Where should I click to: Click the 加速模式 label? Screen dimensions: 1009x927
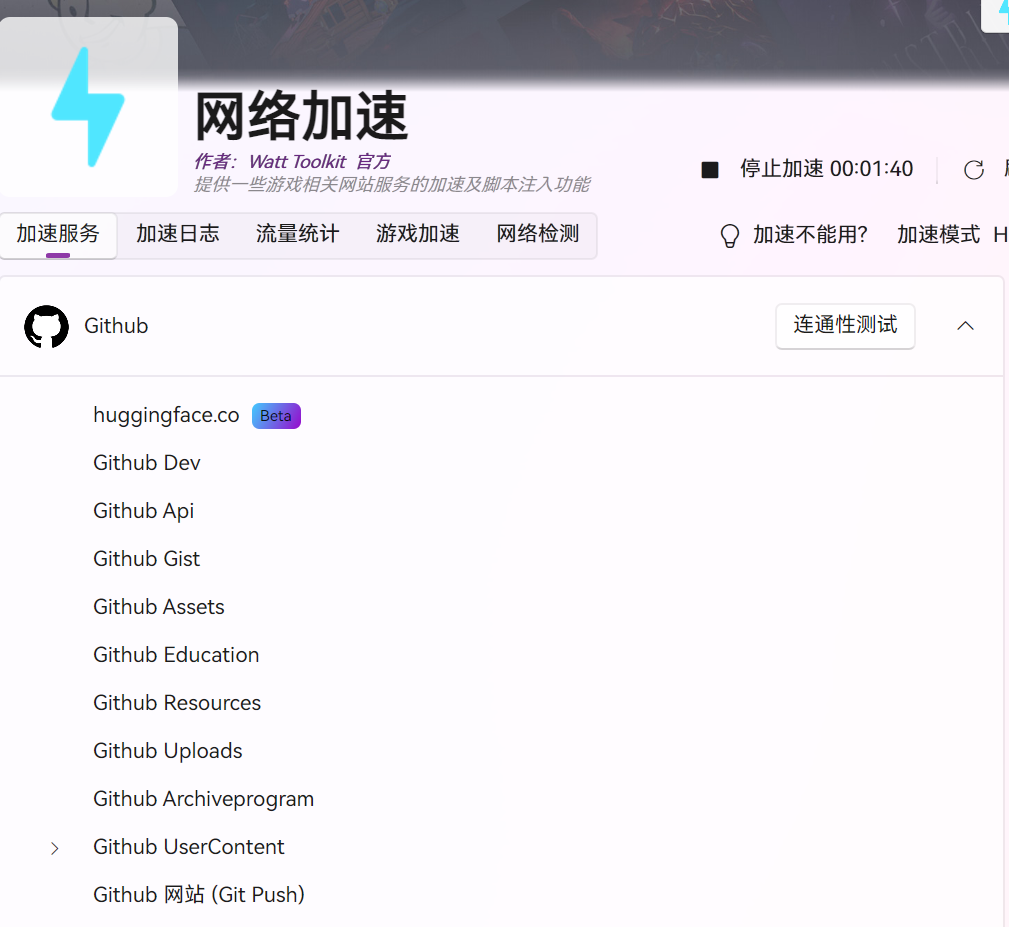938,235
